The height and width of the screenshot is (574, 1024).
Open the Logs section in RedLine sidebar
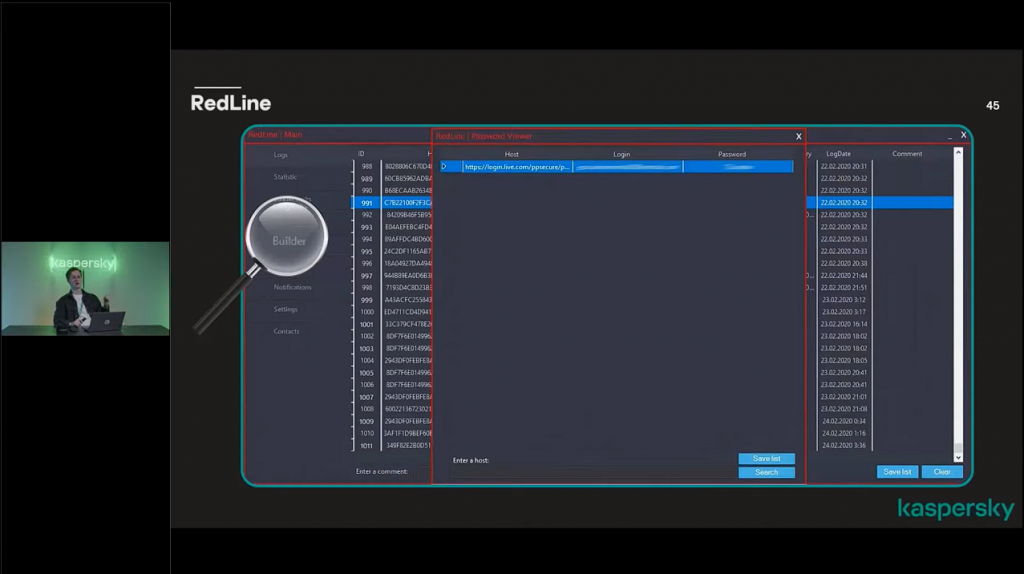pyautogui.click(x=280, y=155)
